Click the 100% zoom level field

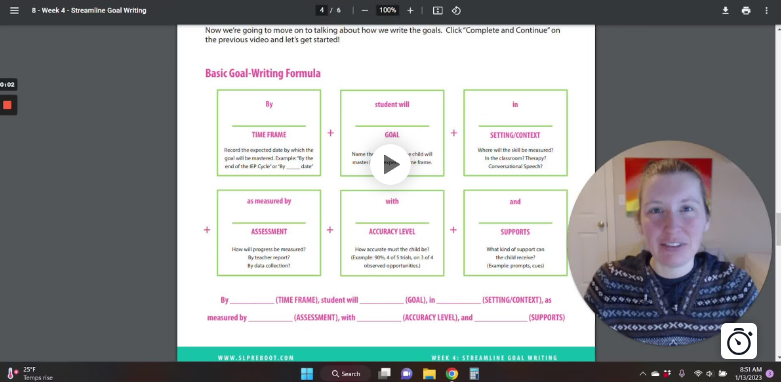point(388,10)
